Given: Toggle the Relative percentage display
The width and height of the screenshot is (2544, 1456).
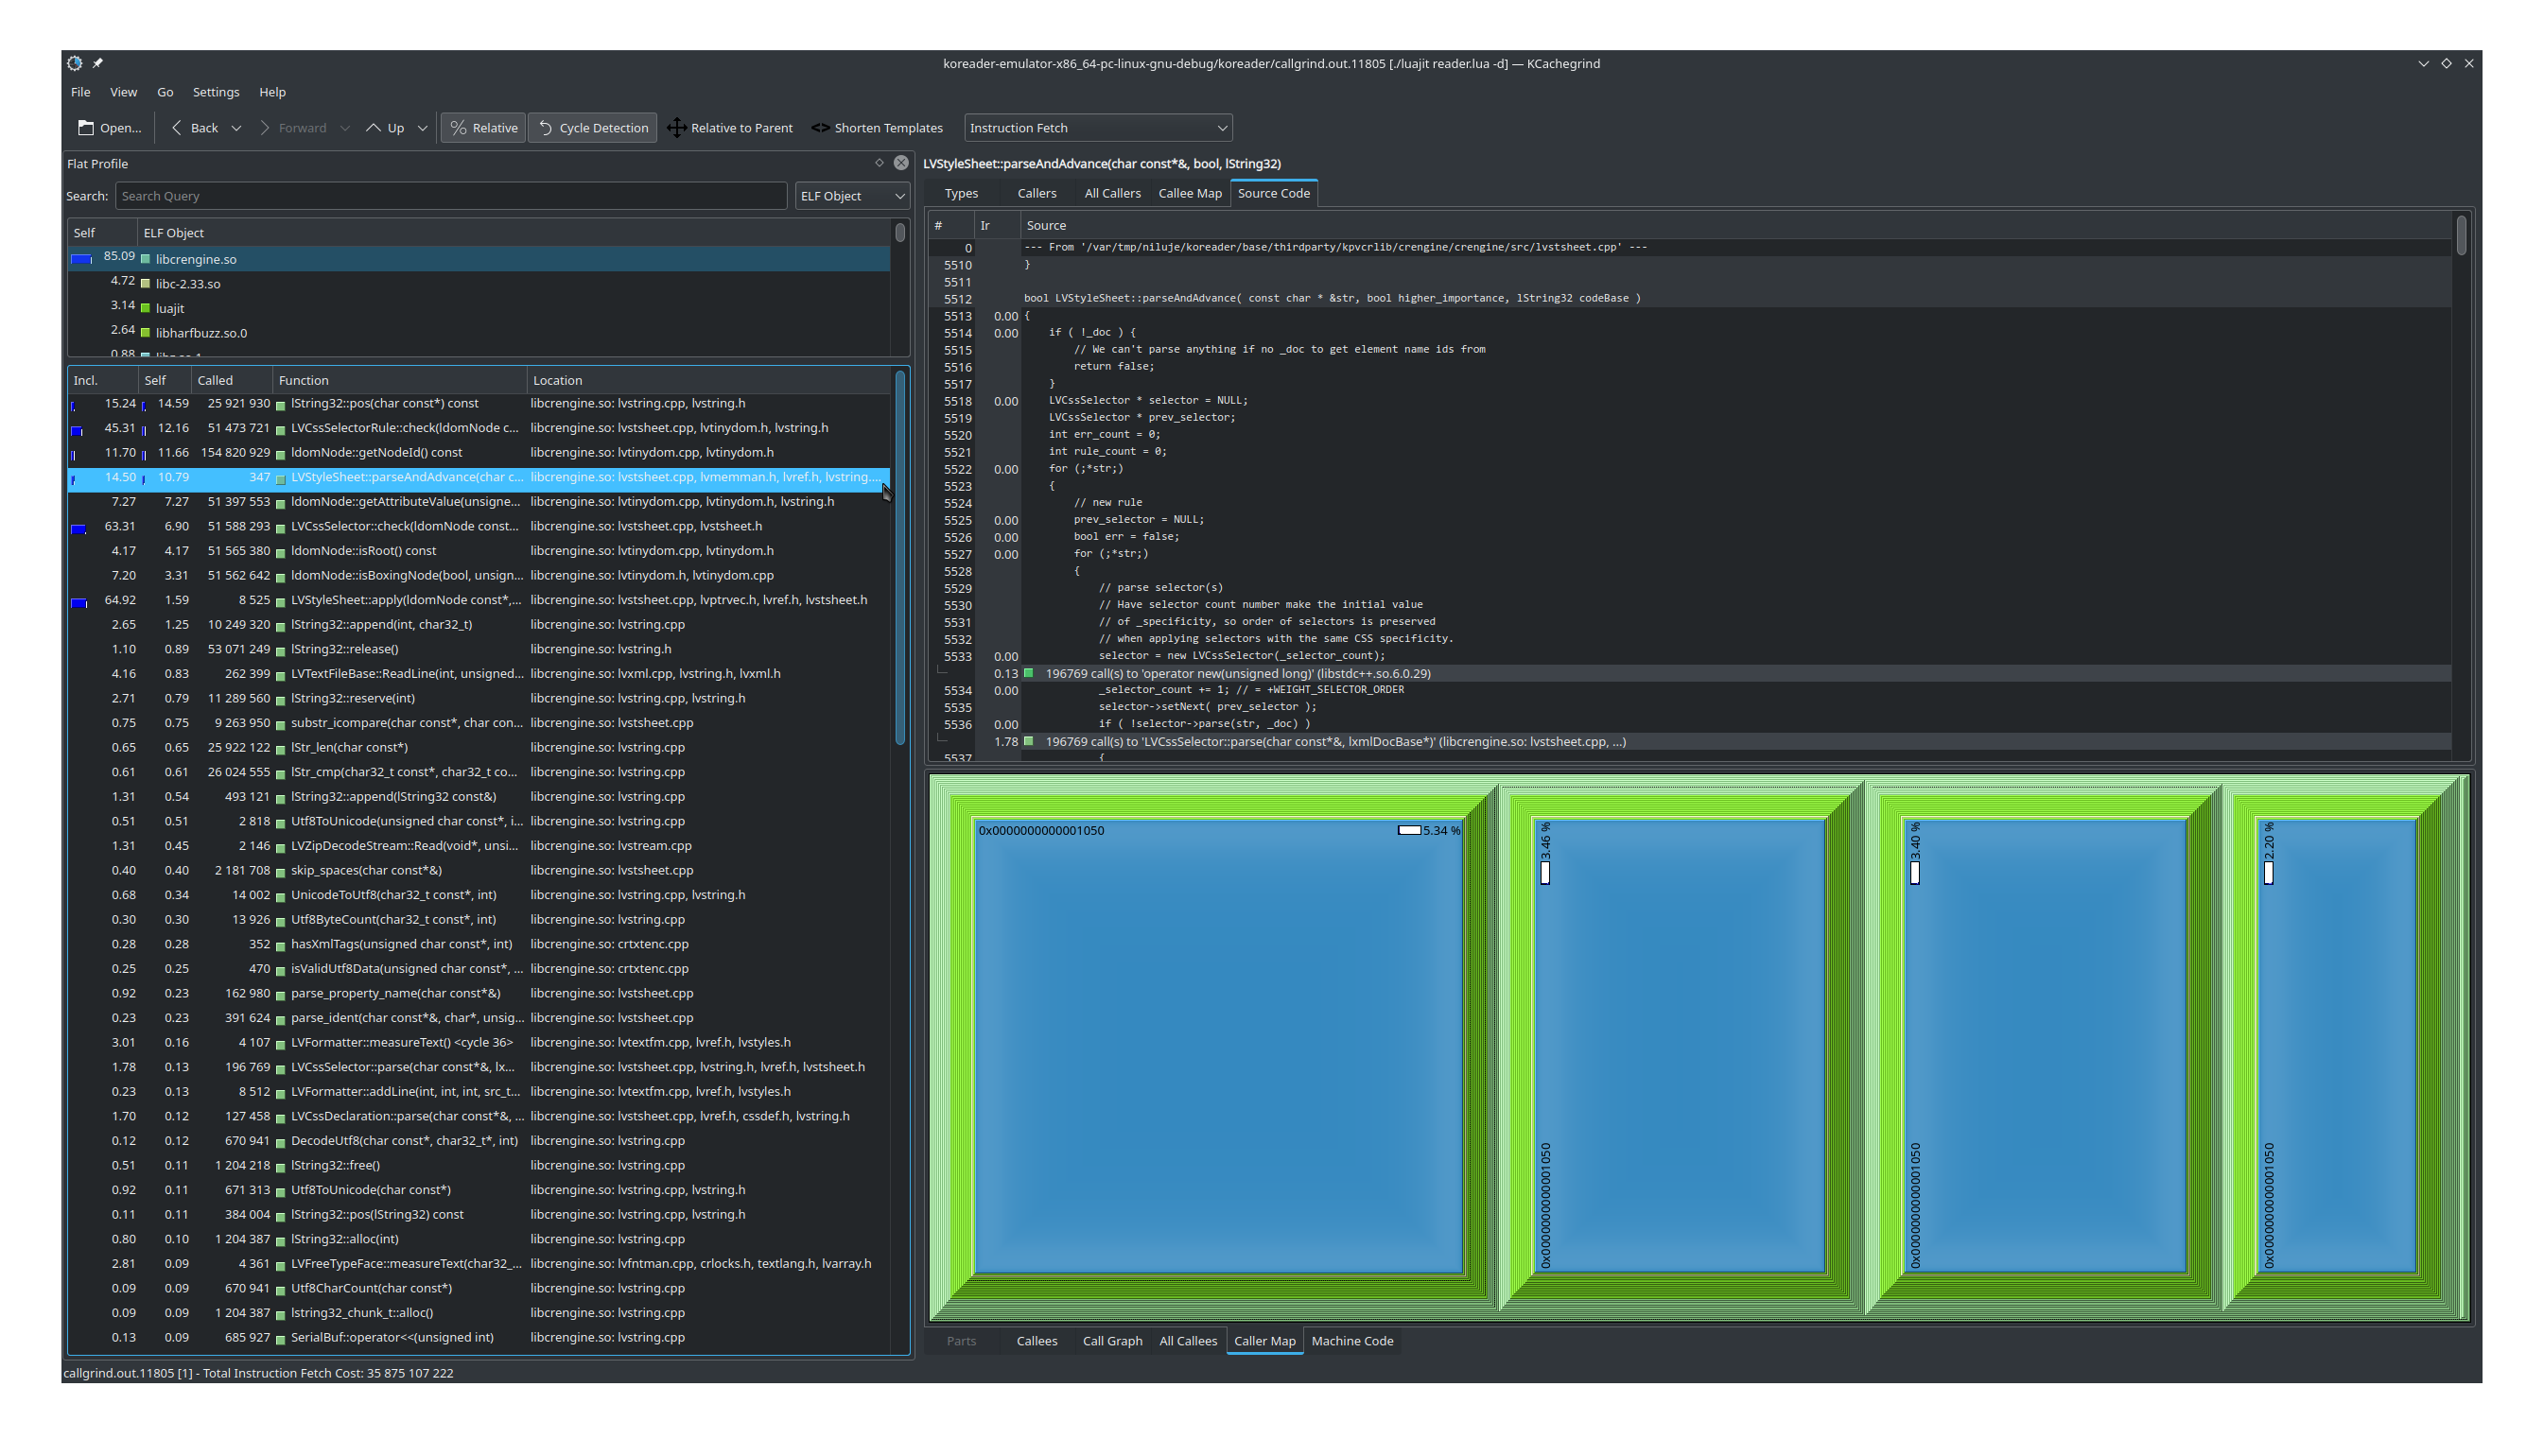Looking at the screenshot, I should (x=483, y=128).
